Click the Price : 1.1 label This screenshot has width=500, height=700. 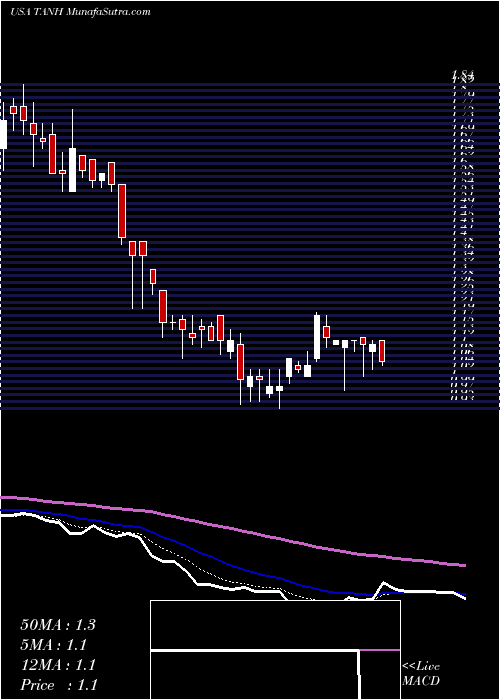tap(59, 685)
